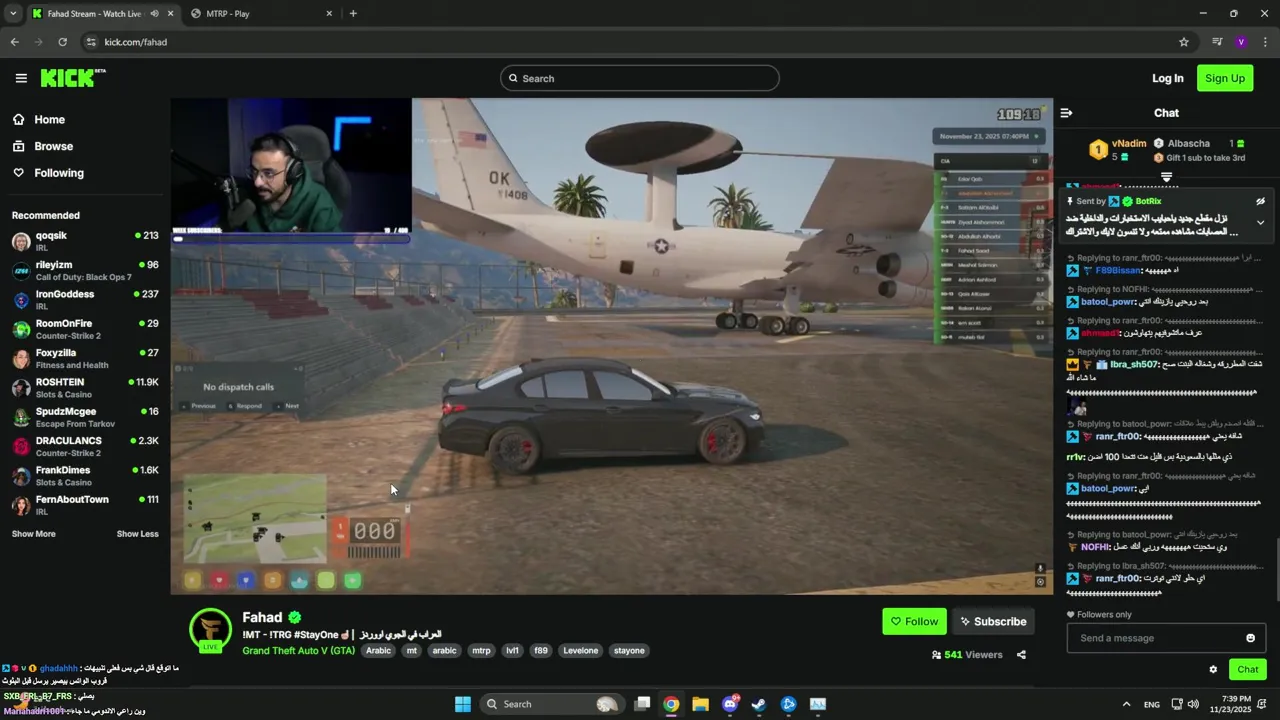
Task: Open Chrome three-dot menu
Action: tap(1265, 42)
